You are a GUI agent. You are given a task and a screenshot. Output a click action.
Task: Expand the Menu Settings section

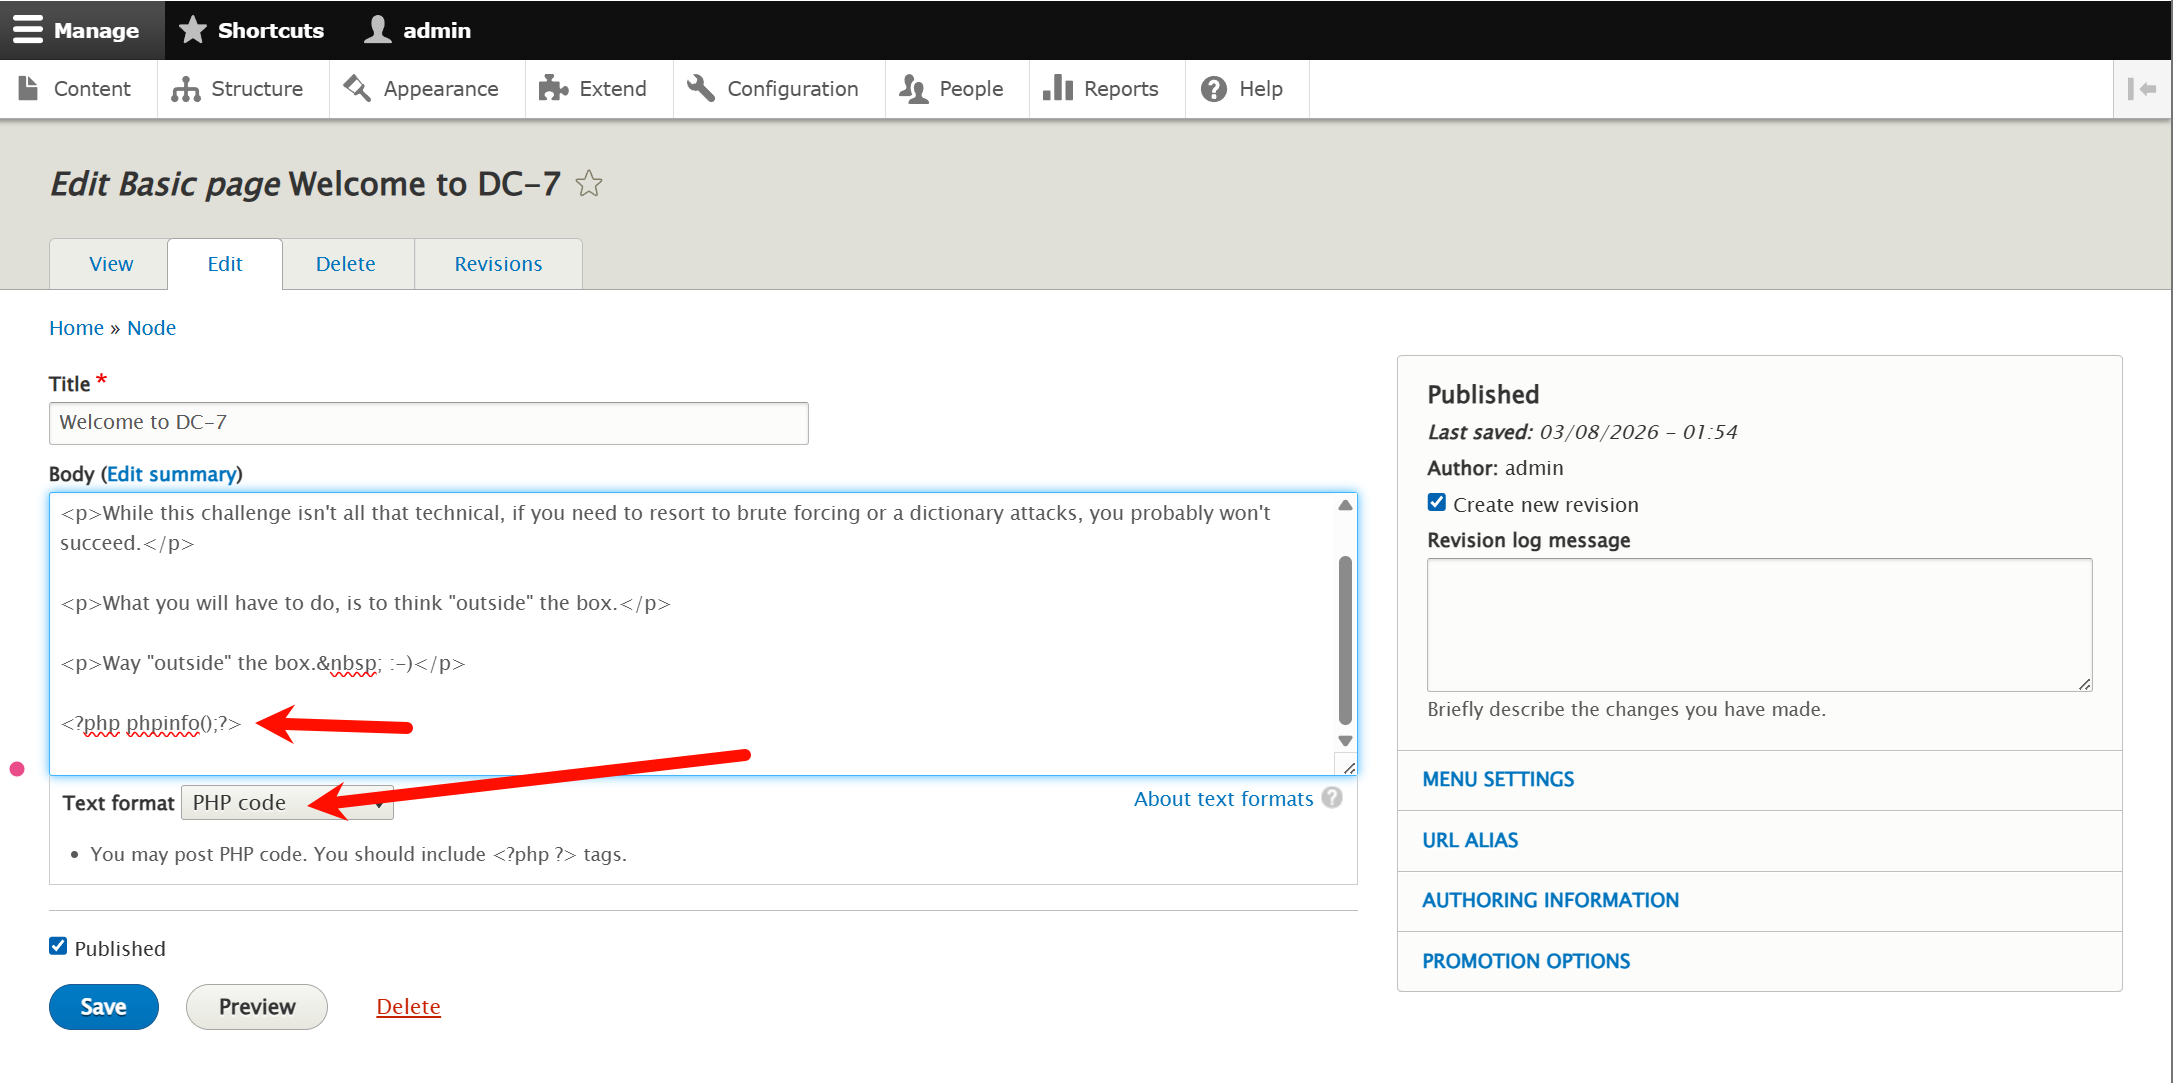1498,779
